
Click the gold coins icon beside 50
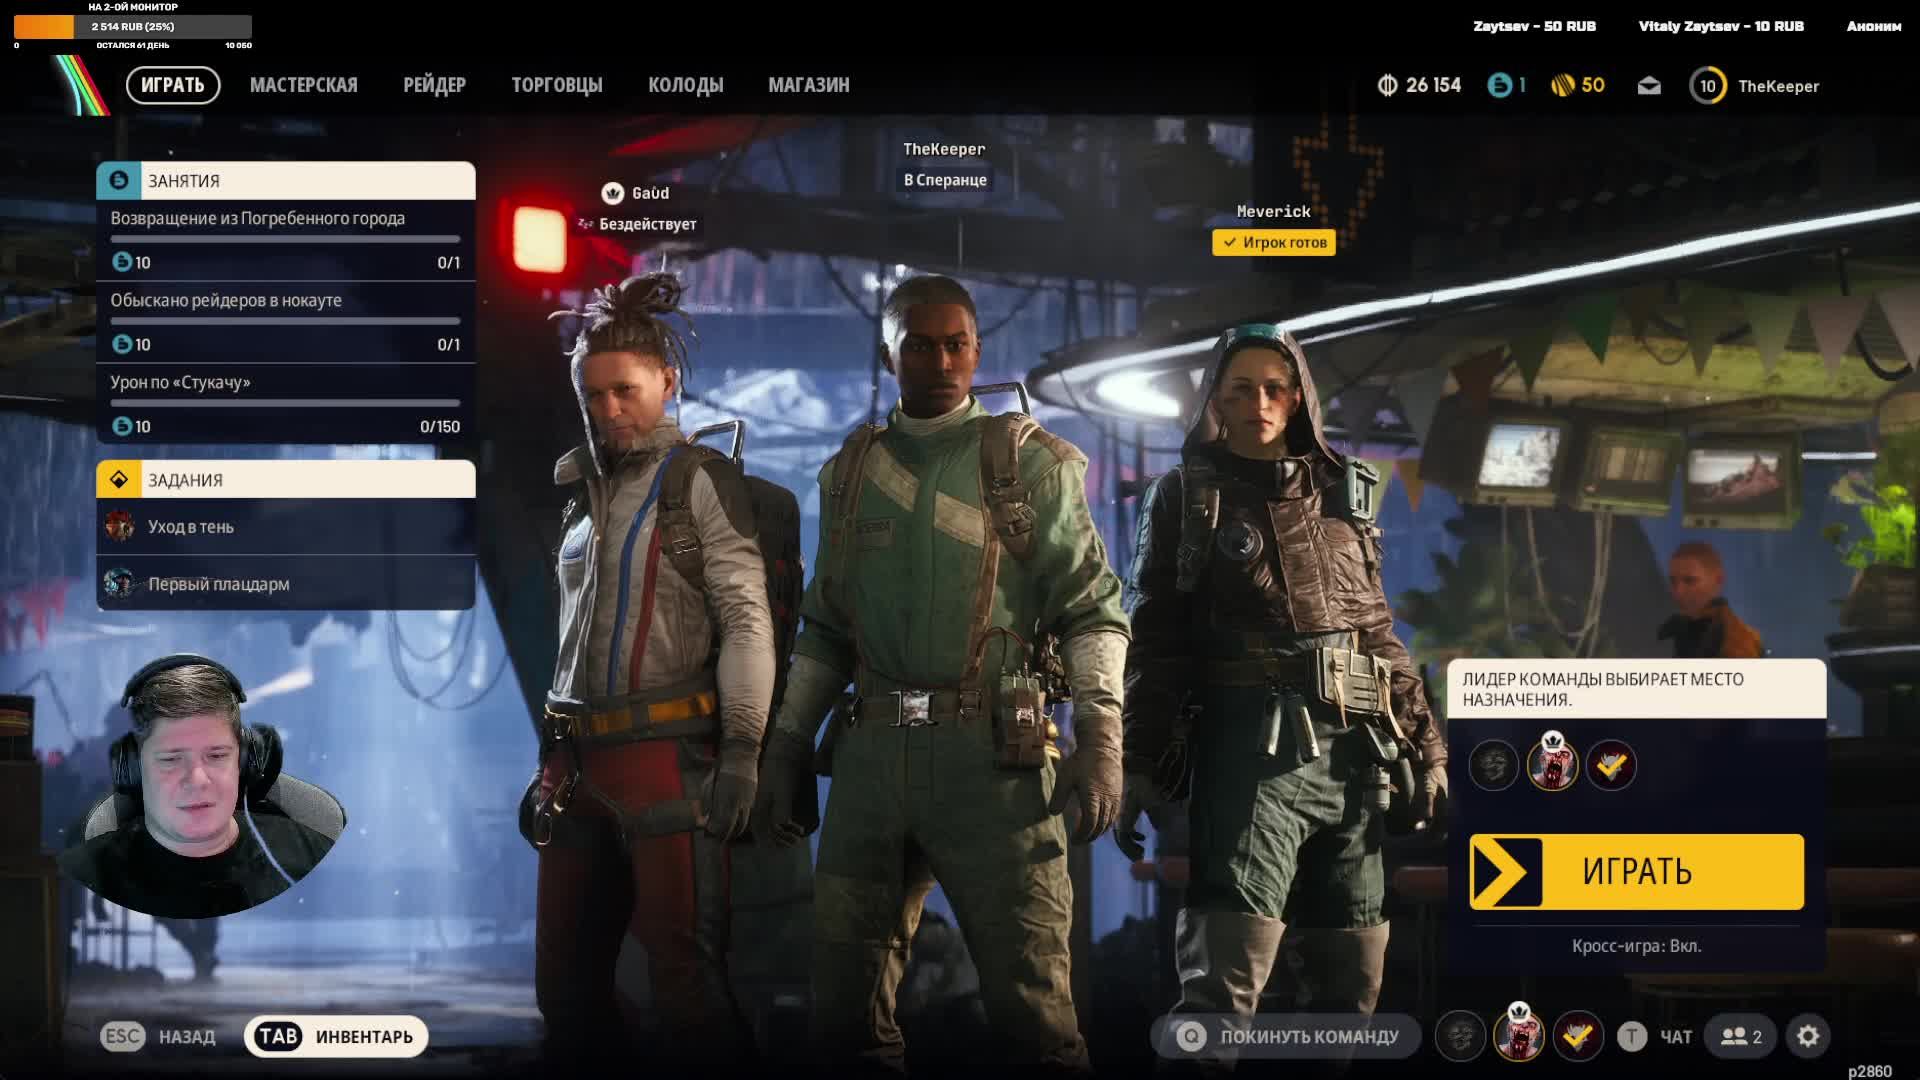pyautogui.click(x=1563, y=85)
